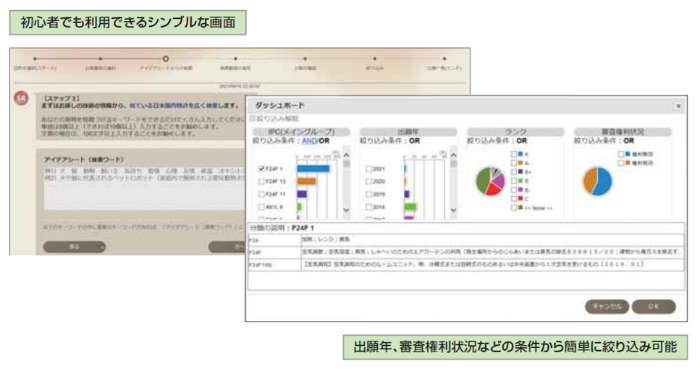Click the ランク panel header
The height and width of the screenshot is (369, 700).
pos(515,132)
